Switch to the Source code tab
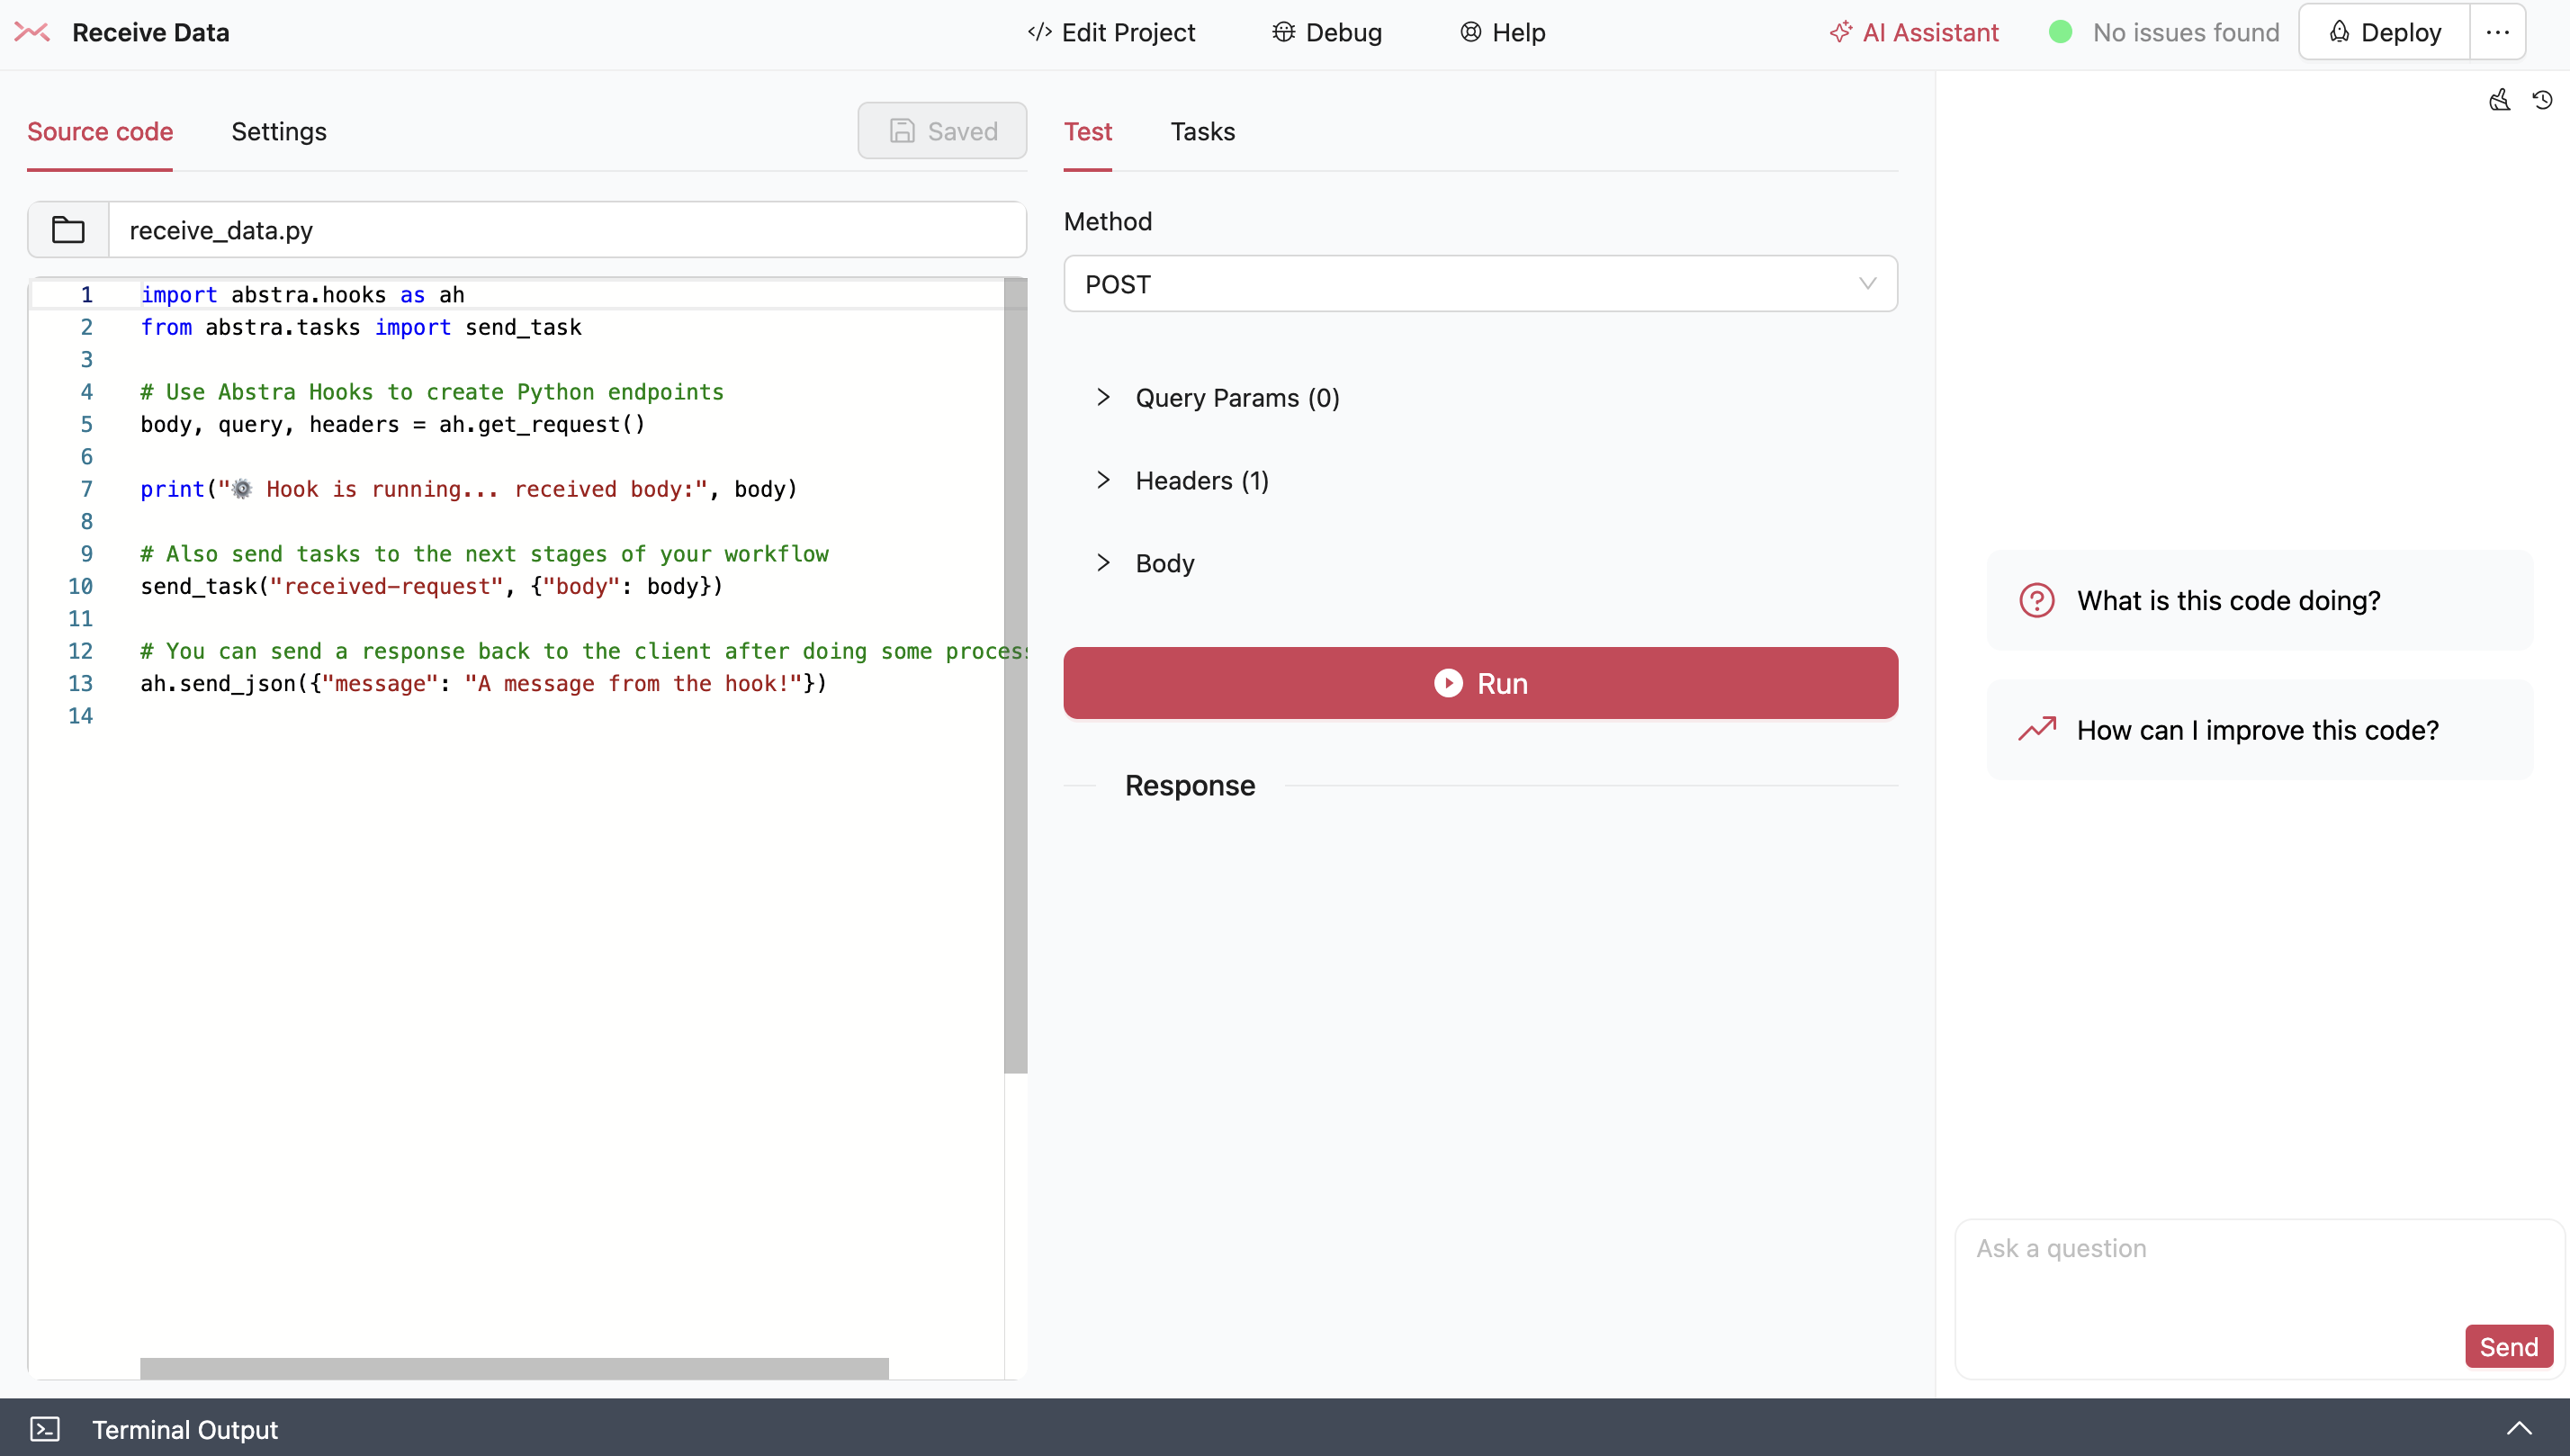Image resolution: width=2570 pixels, height=1456 pixels. point(100,131)
